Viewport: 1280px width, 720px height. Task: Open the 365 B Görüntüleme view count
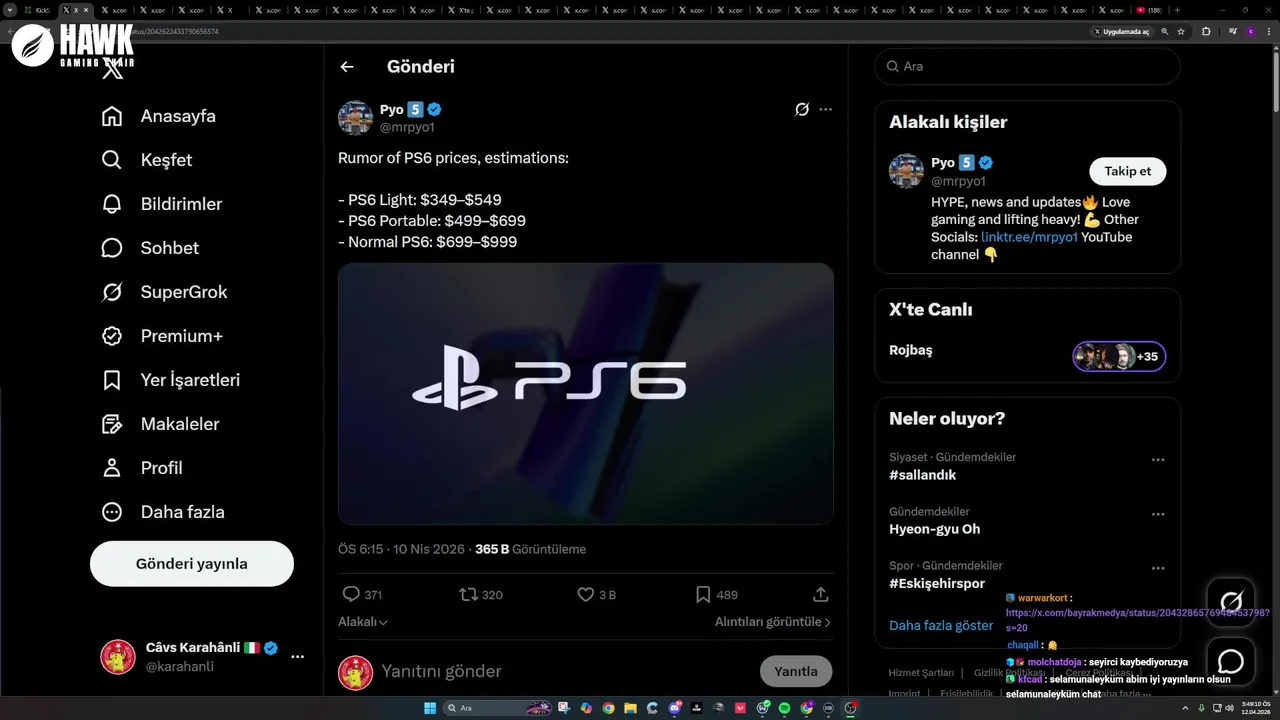point(530,549)
